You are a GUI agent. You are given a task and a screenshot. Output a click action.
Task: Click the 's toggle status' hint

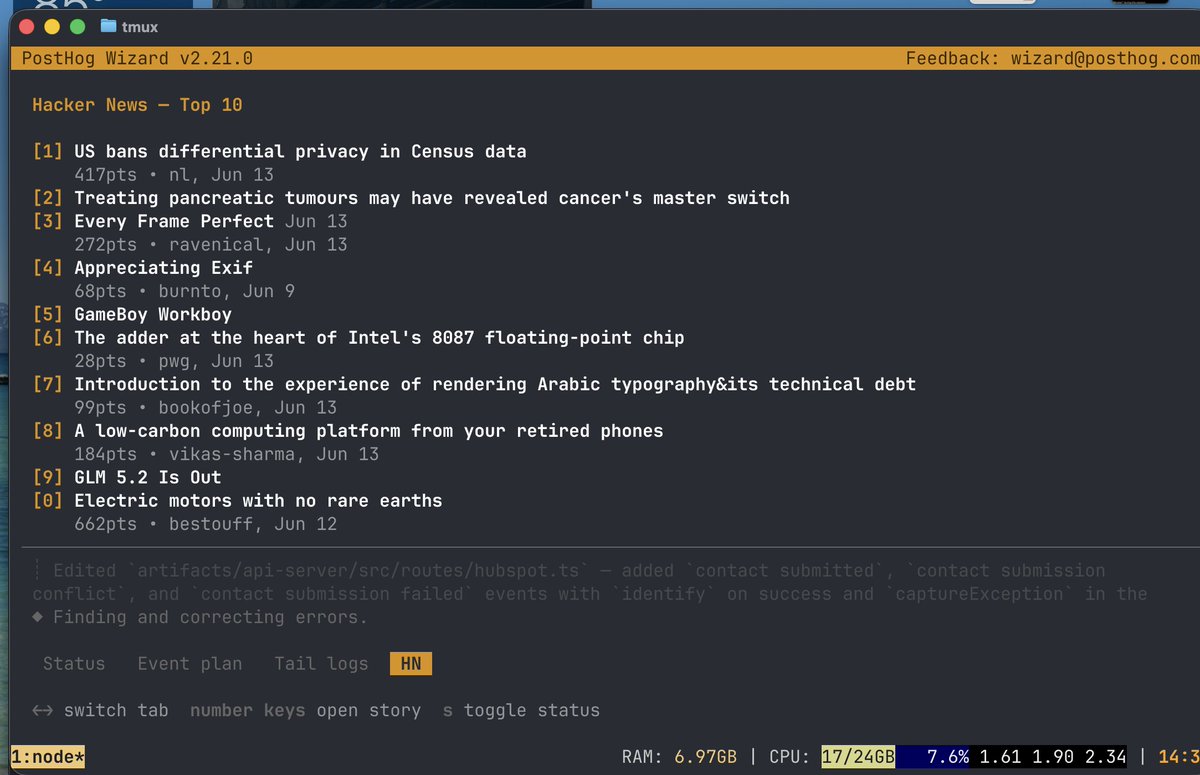click(x=521, y=711)
